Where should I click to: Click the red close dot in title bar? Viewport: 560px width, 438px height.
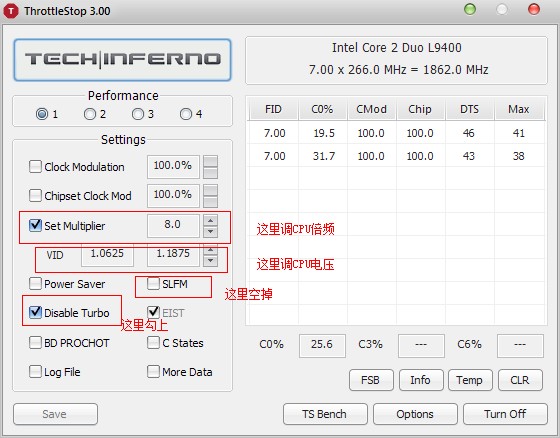coord(534,9)
